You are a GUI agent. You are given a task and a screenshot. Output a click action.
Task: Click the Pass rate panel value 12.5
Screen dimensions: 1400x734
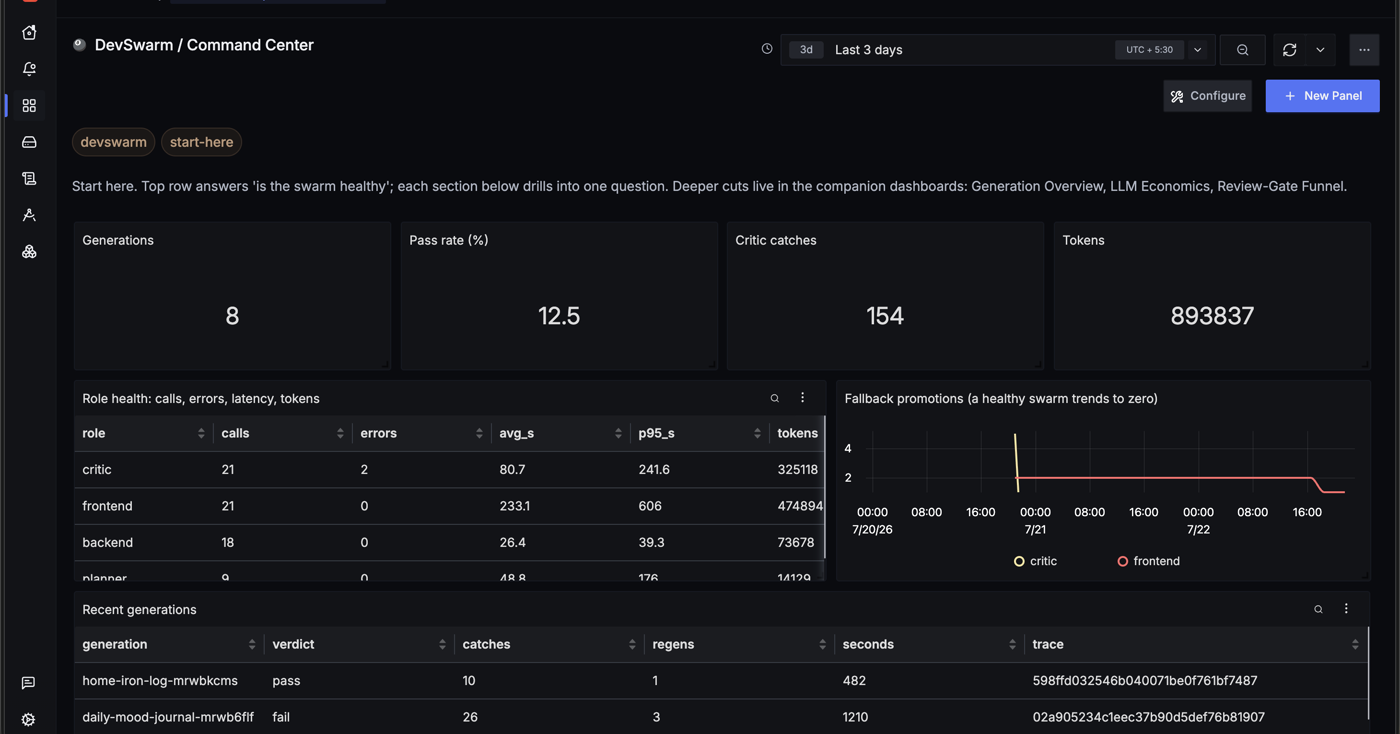[559, 316]
